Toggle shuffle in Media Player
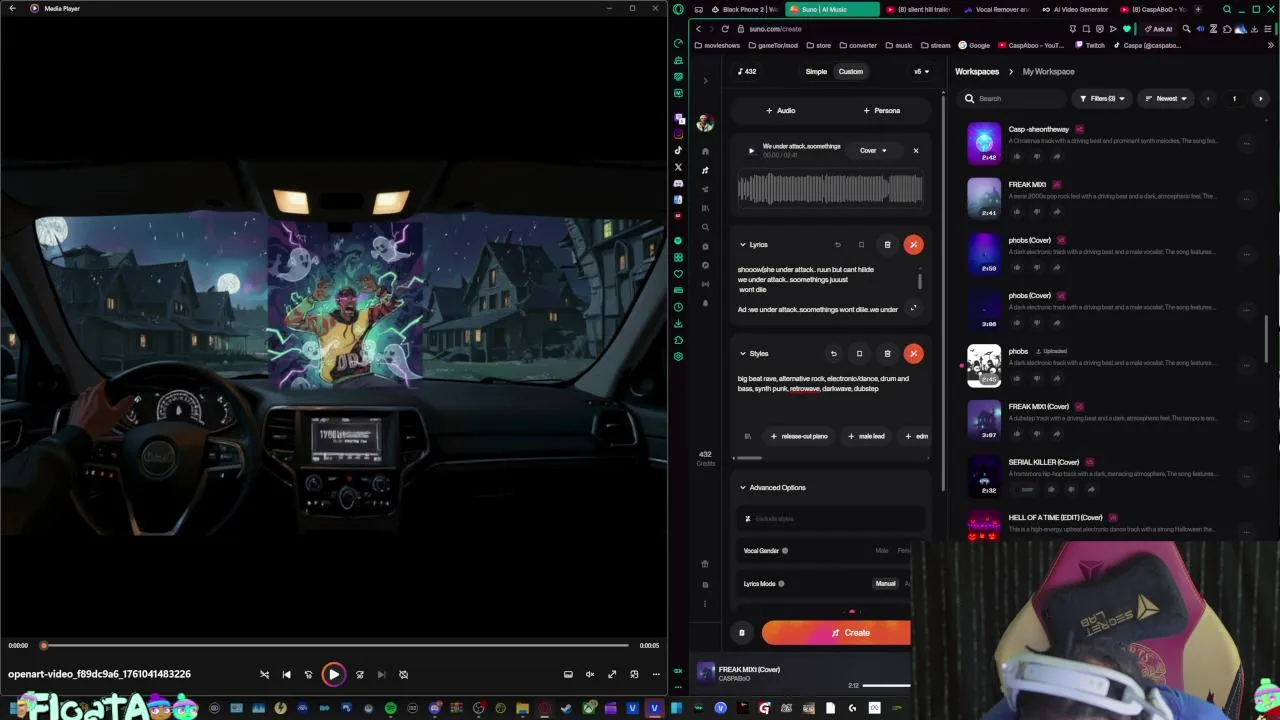This screenshot has height=720, width=1280. [264, 674]
